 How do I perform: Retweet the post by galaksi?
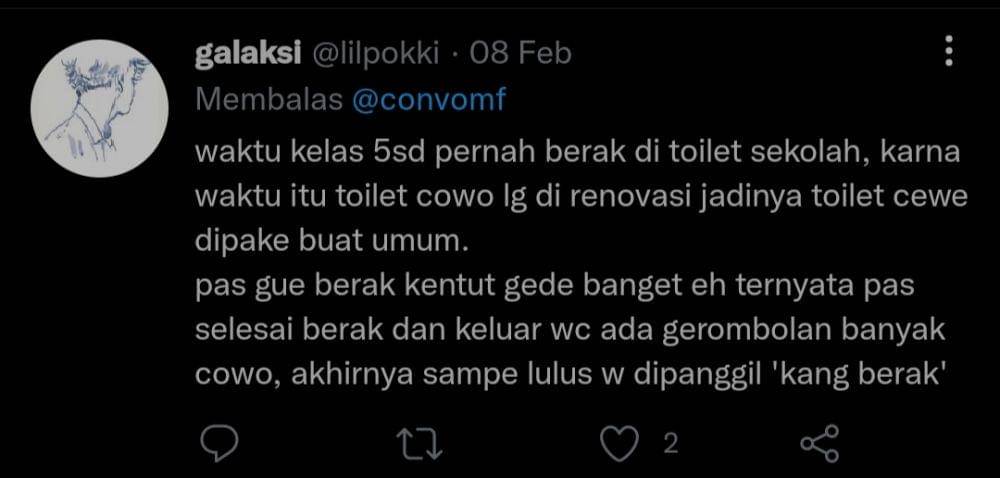tap(417, 443)
